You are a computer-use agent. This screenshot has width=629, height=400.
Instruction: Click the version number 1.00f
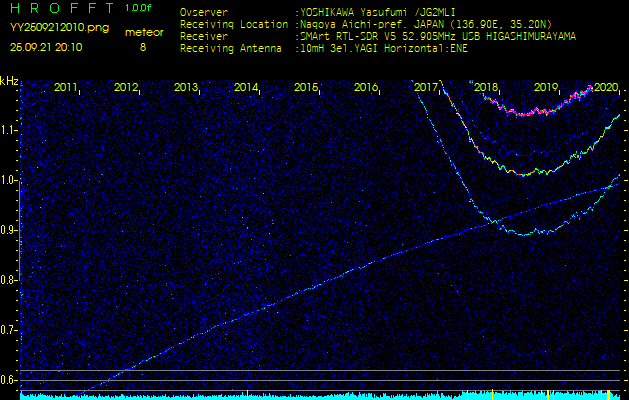[139, 8]
